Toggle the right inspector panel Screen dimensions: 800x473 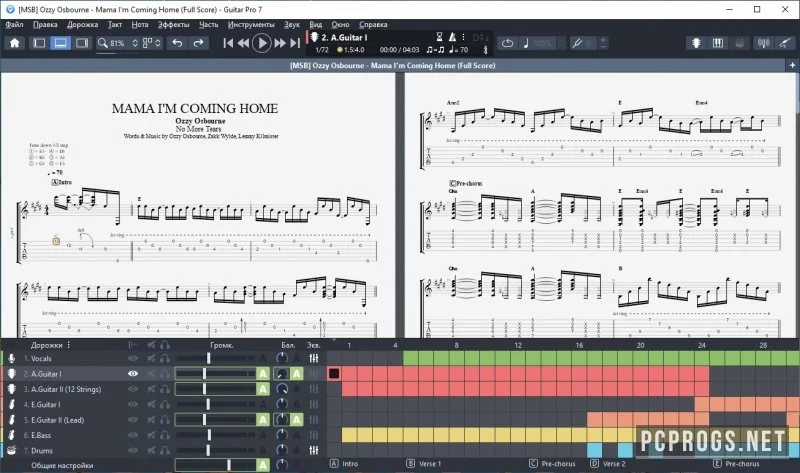[82, 43]
